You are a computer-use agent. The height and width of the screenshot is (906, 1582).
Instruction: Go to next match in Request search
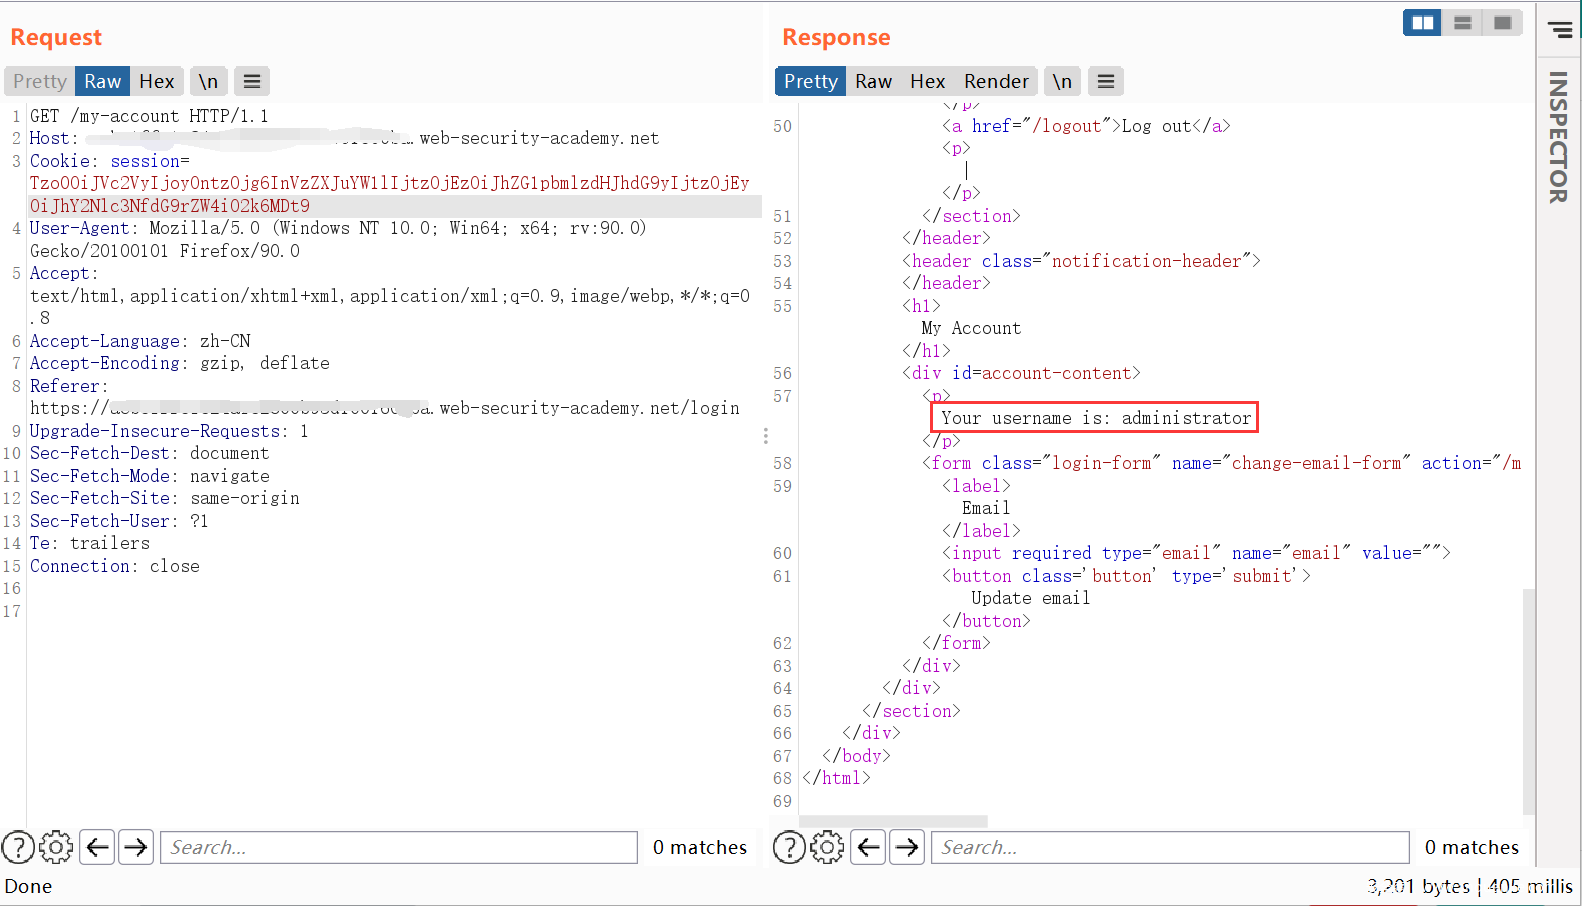point(136,847)
